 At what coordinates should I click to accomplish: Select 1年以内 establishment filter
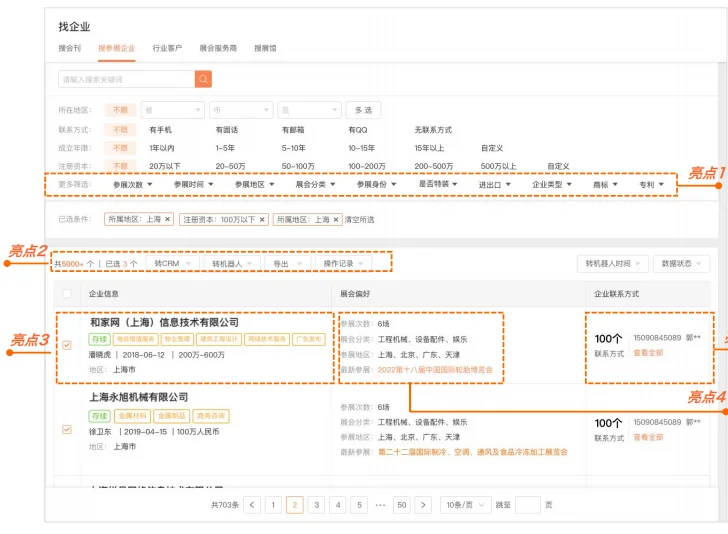pyautogui.click(x=162, y=148)
